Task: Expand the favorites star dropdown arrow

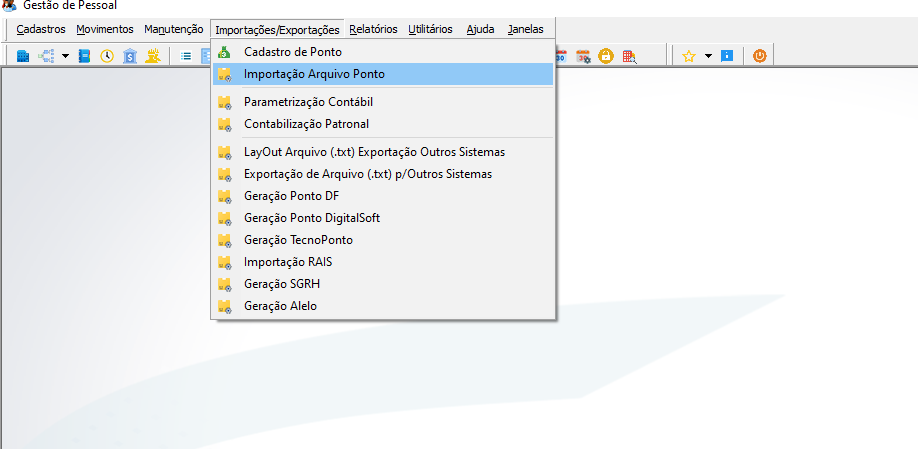Action: pos(708,56)
